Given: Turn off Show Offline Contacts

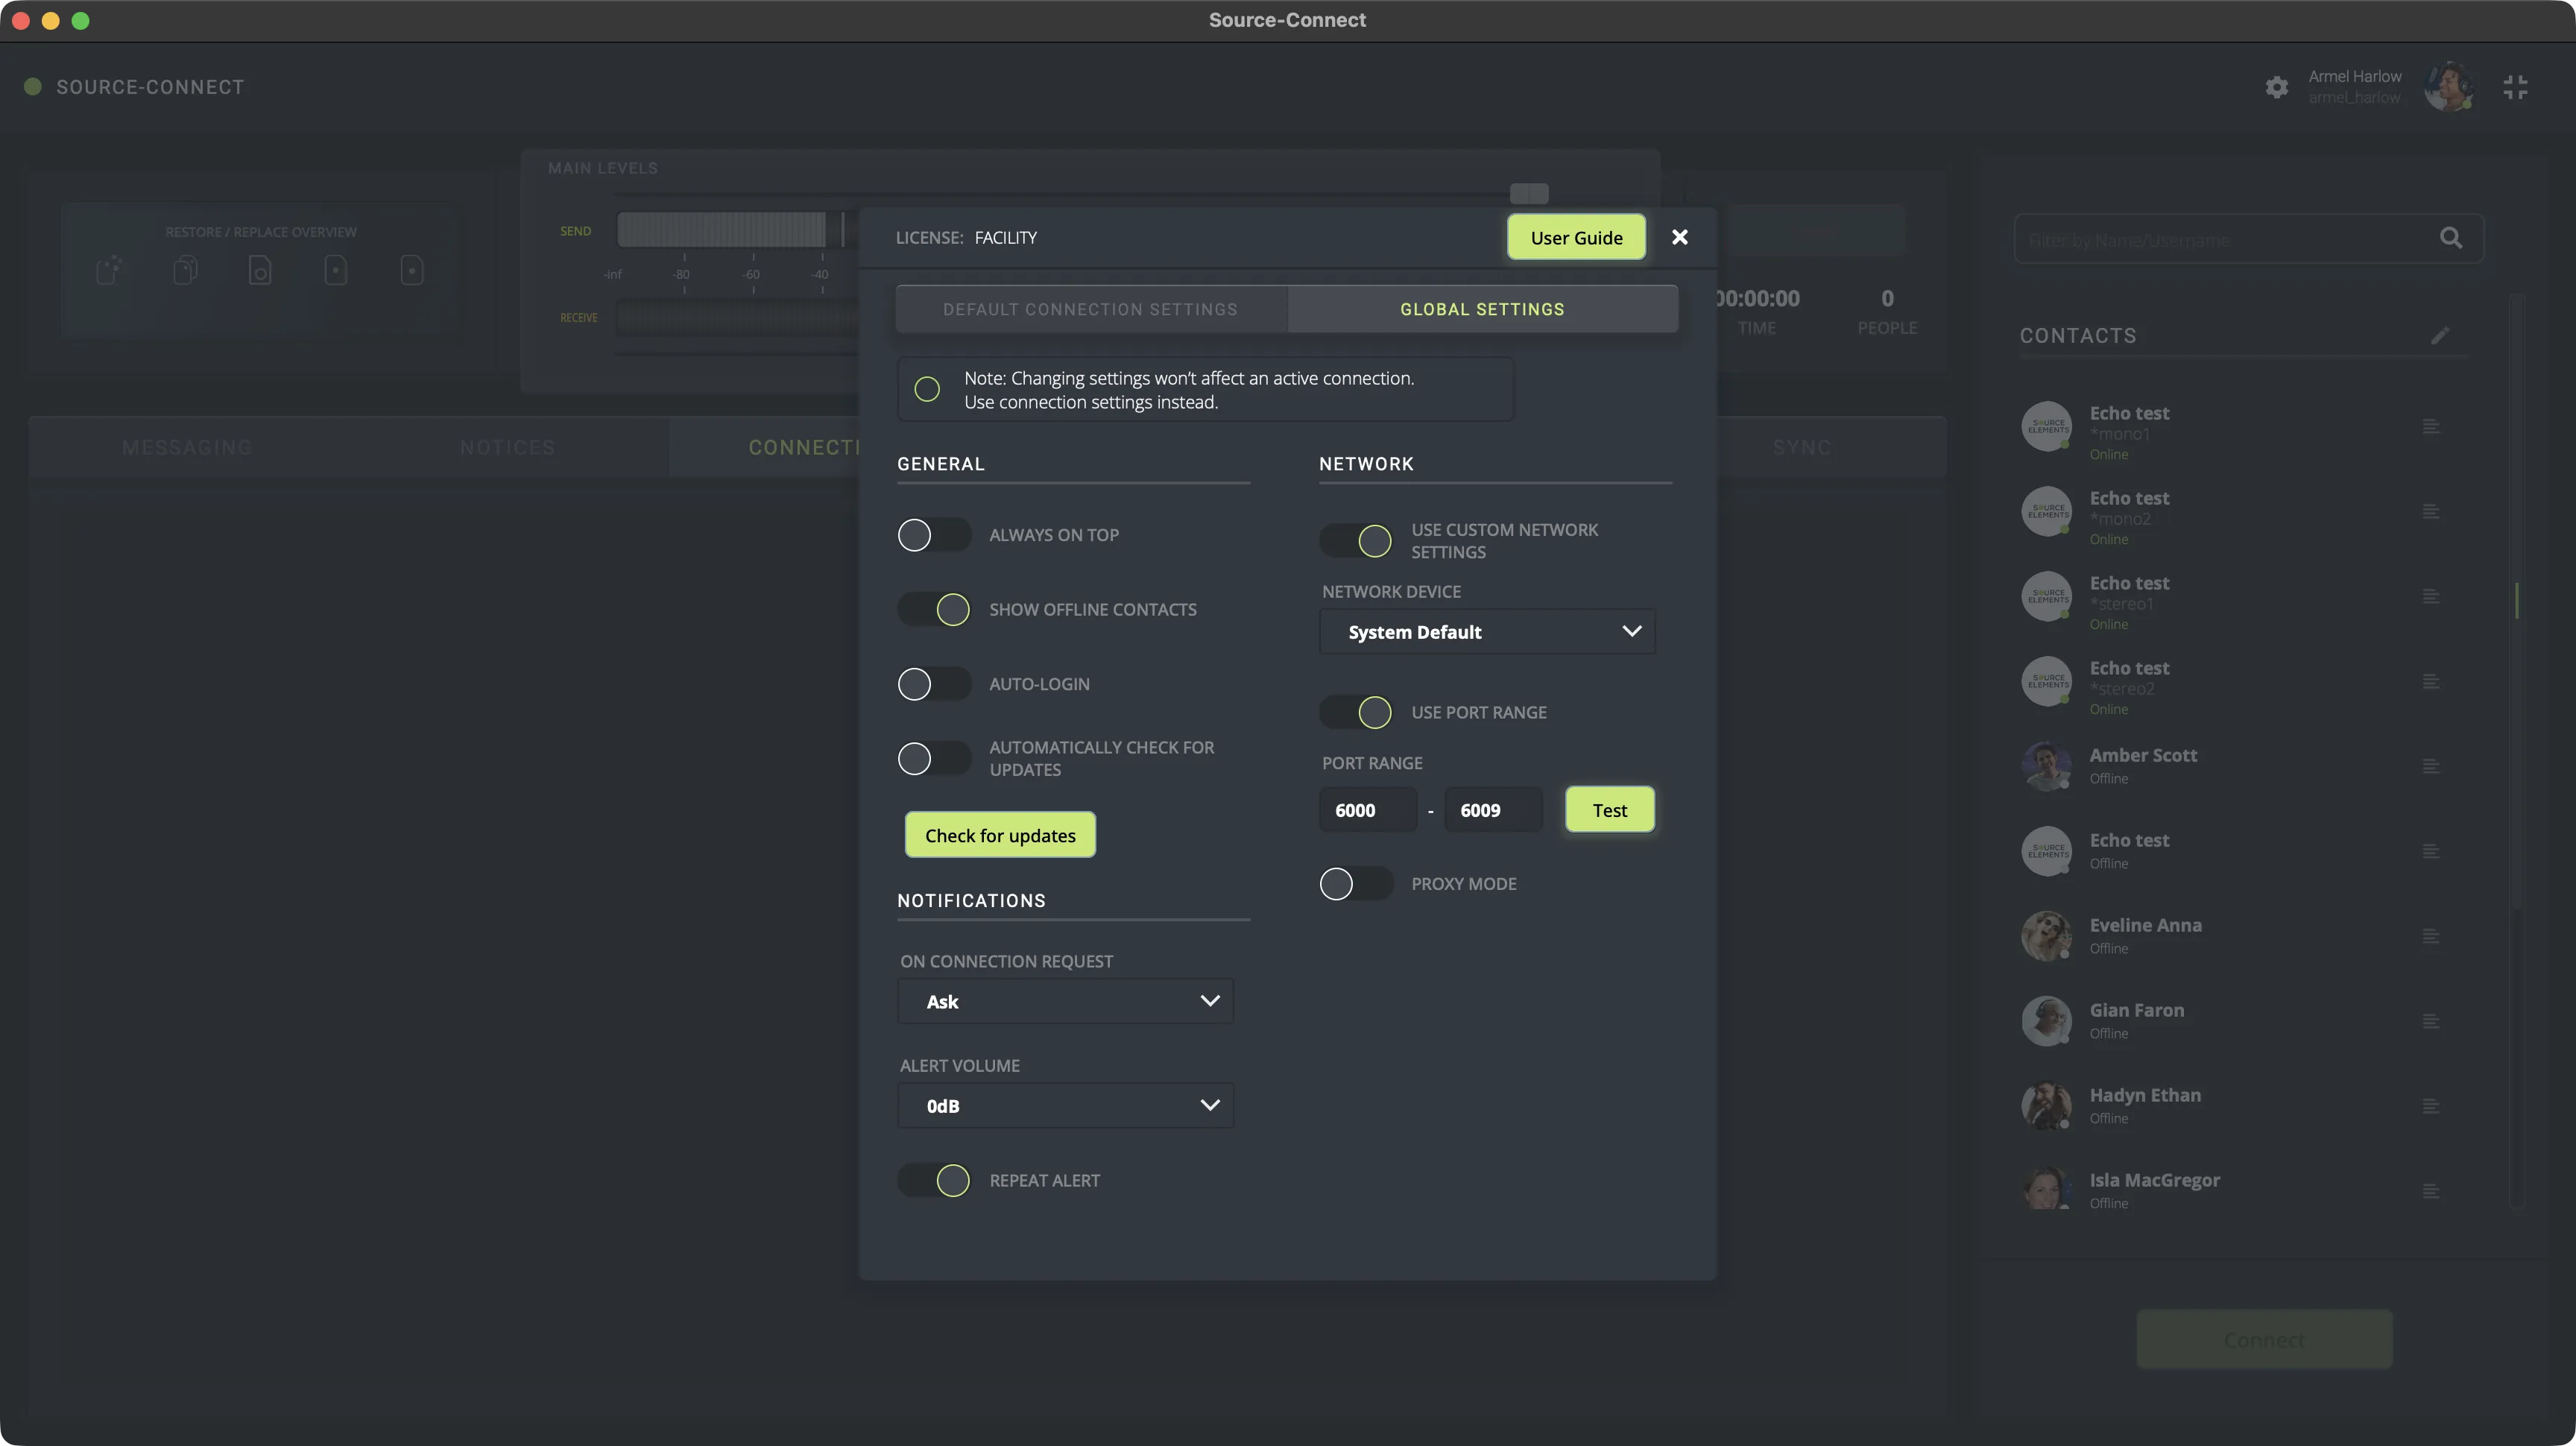Looking at the screenshot, I should (933, 610).
